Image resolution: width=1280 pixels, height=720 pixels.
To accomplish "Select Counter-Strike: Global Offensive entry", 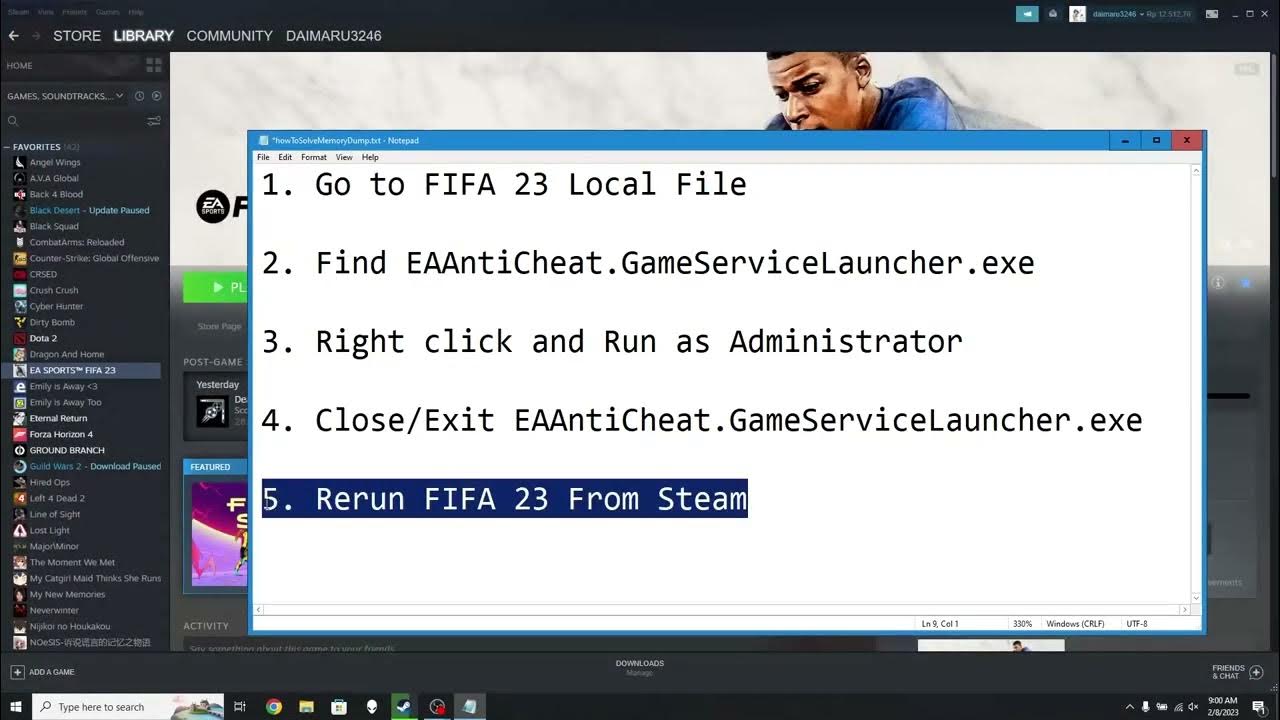I will coord(94,258).
